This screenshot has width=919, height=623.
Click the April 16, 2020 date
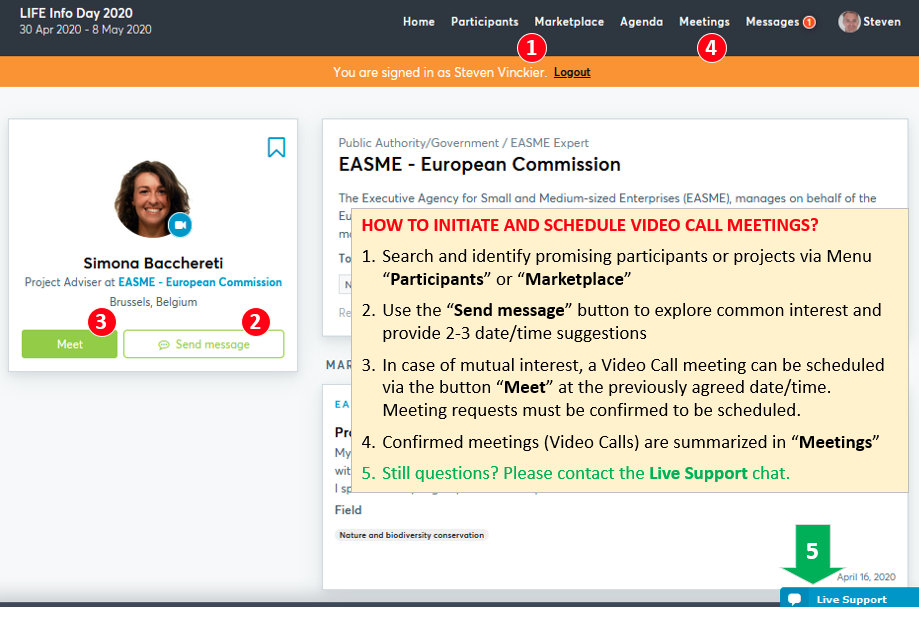pos(866,577)
